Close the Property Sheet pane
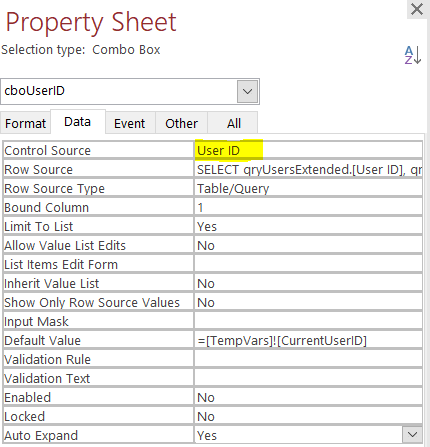This screenshot has width=430, height=447. tap(417, 9)
